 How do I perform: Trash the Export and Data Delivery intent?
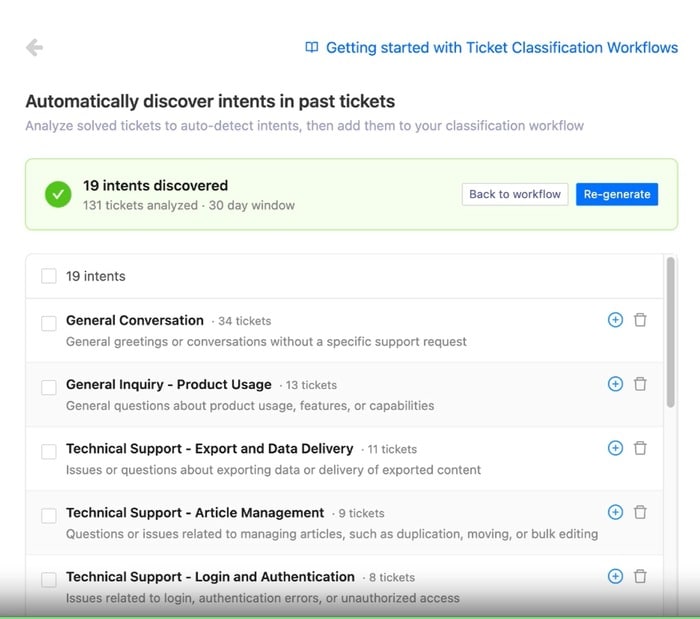[640, 448]
